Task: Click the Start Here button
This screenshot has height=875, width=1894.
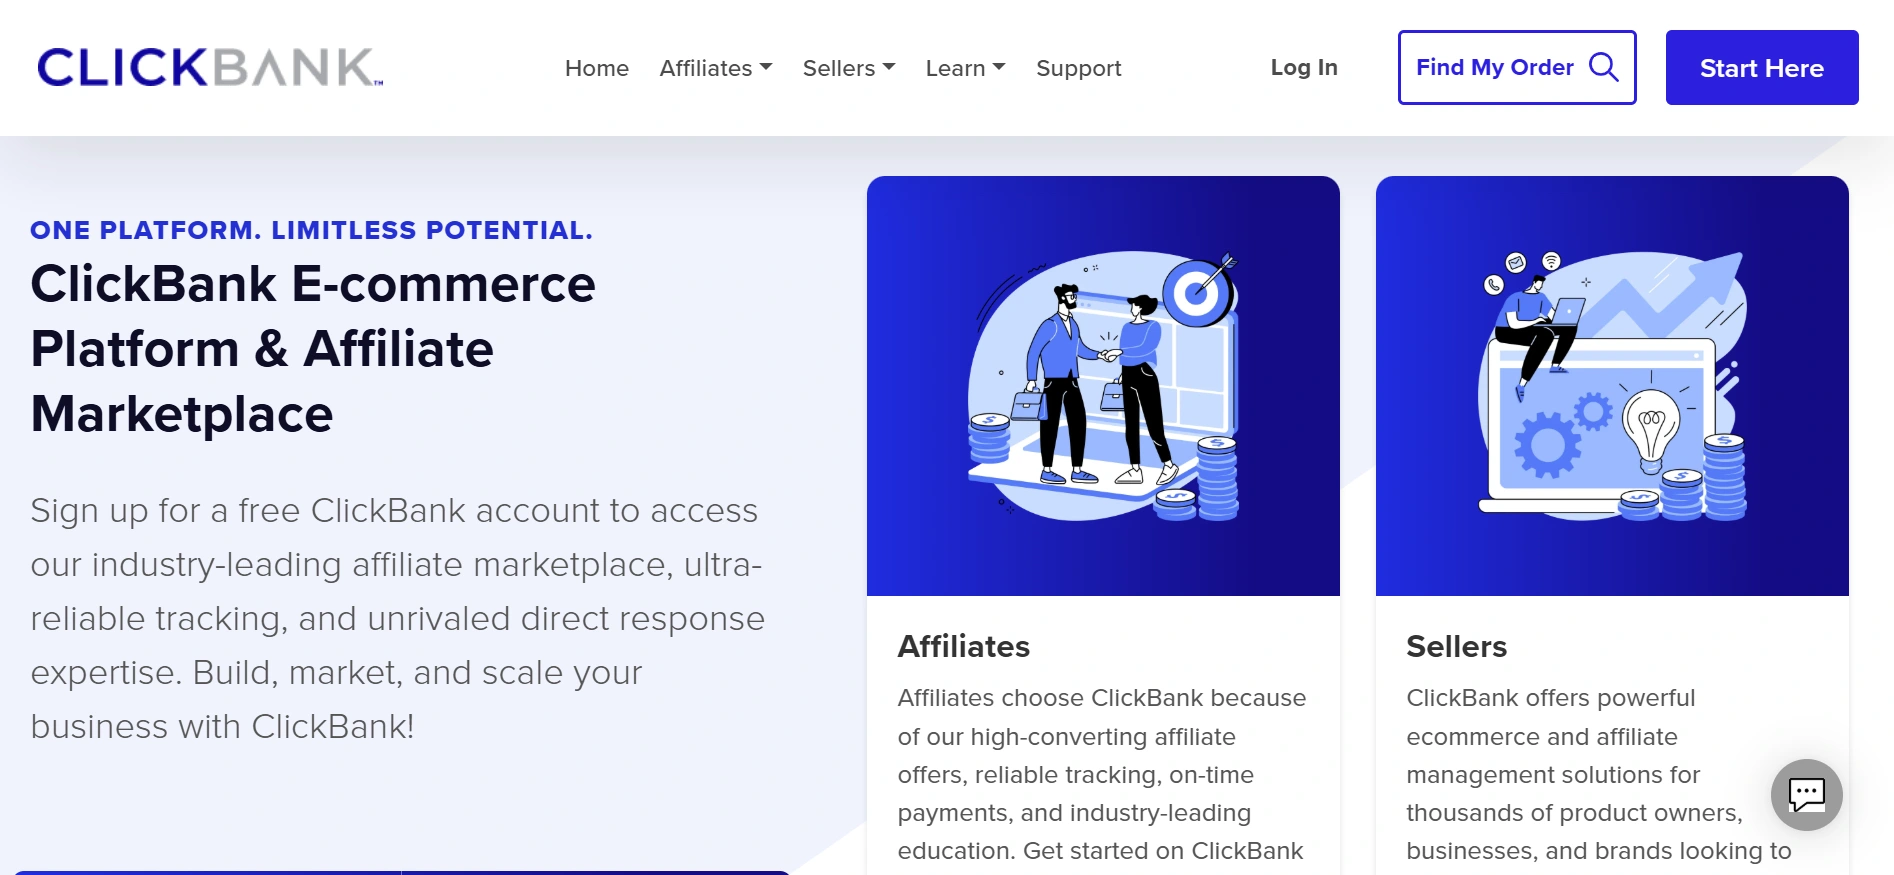Action: coord(1762,67)
